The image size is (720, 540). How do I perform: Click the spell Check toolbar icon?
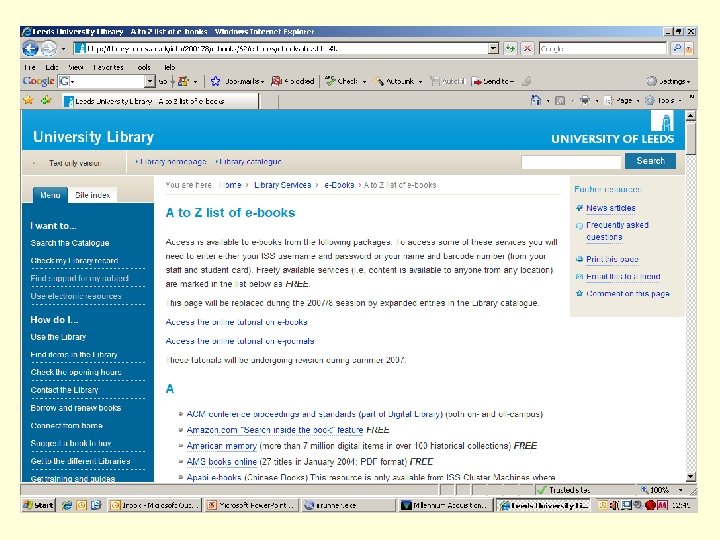[x=330, y=81]
